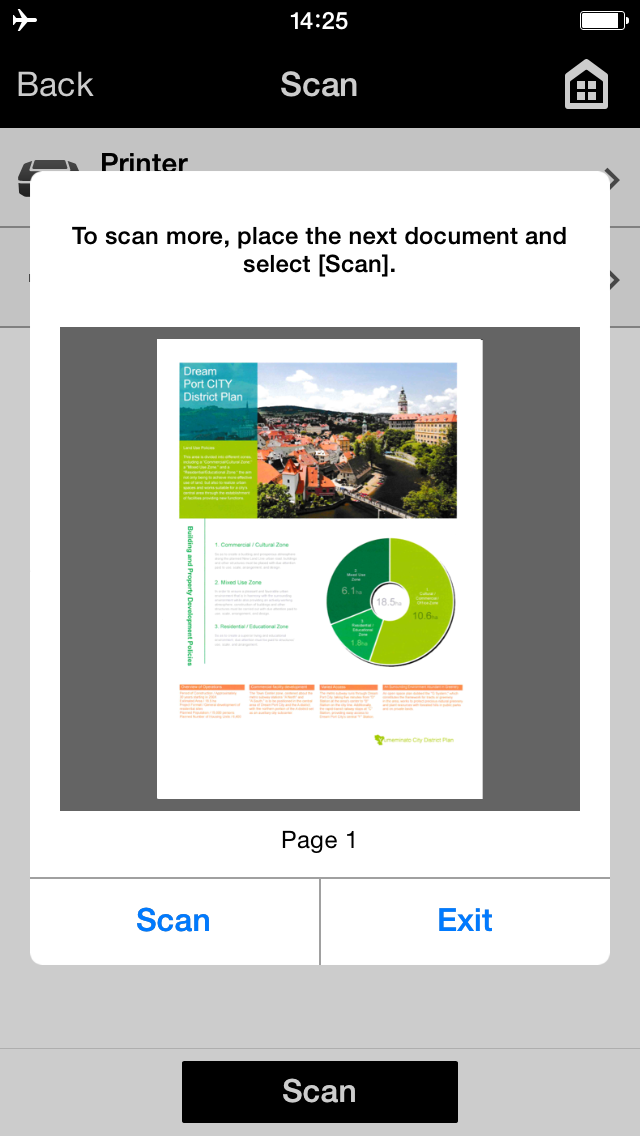Screen dimensions: 640x1136
Task: Tap the 'To scan more' instruction text
Action: (x=320, y=250)
